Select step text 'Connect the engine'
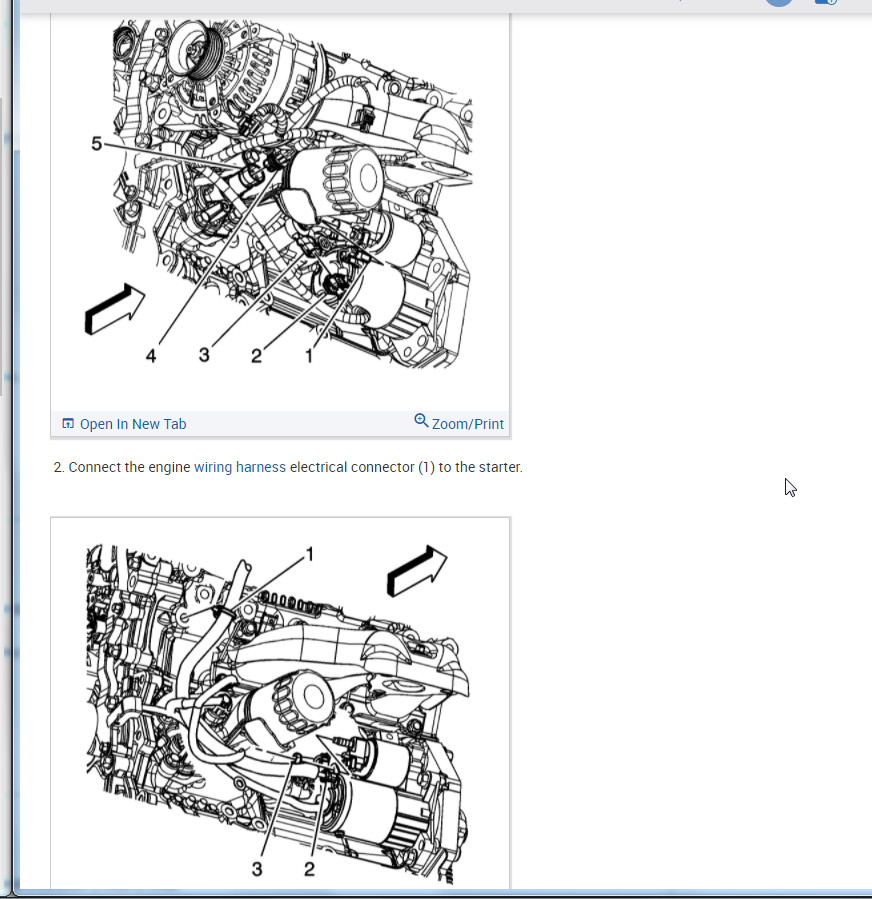This screenshot has width=872, height=899. point(129,467)
